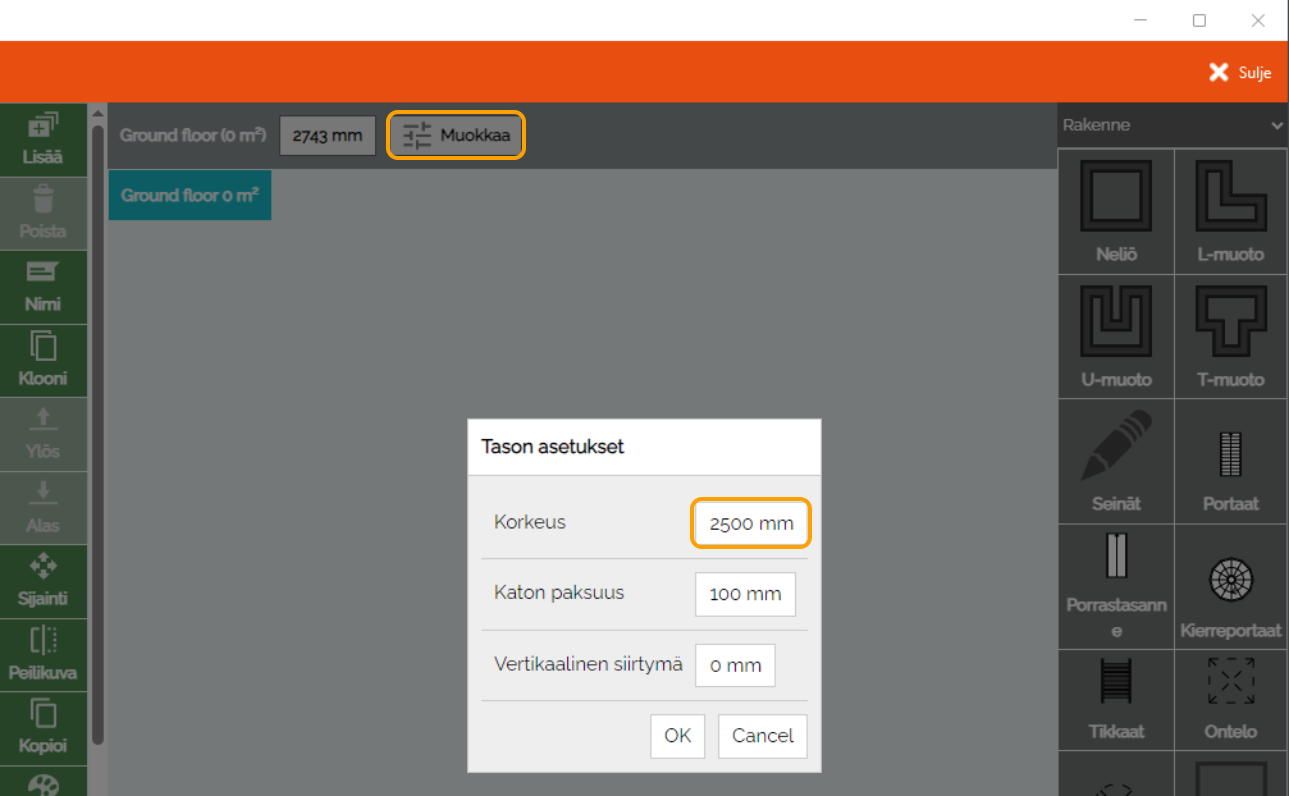This screenshot has height=796, width=1289.
Task: Select the Nimi rename tool
Action: [x=43, y=288]
